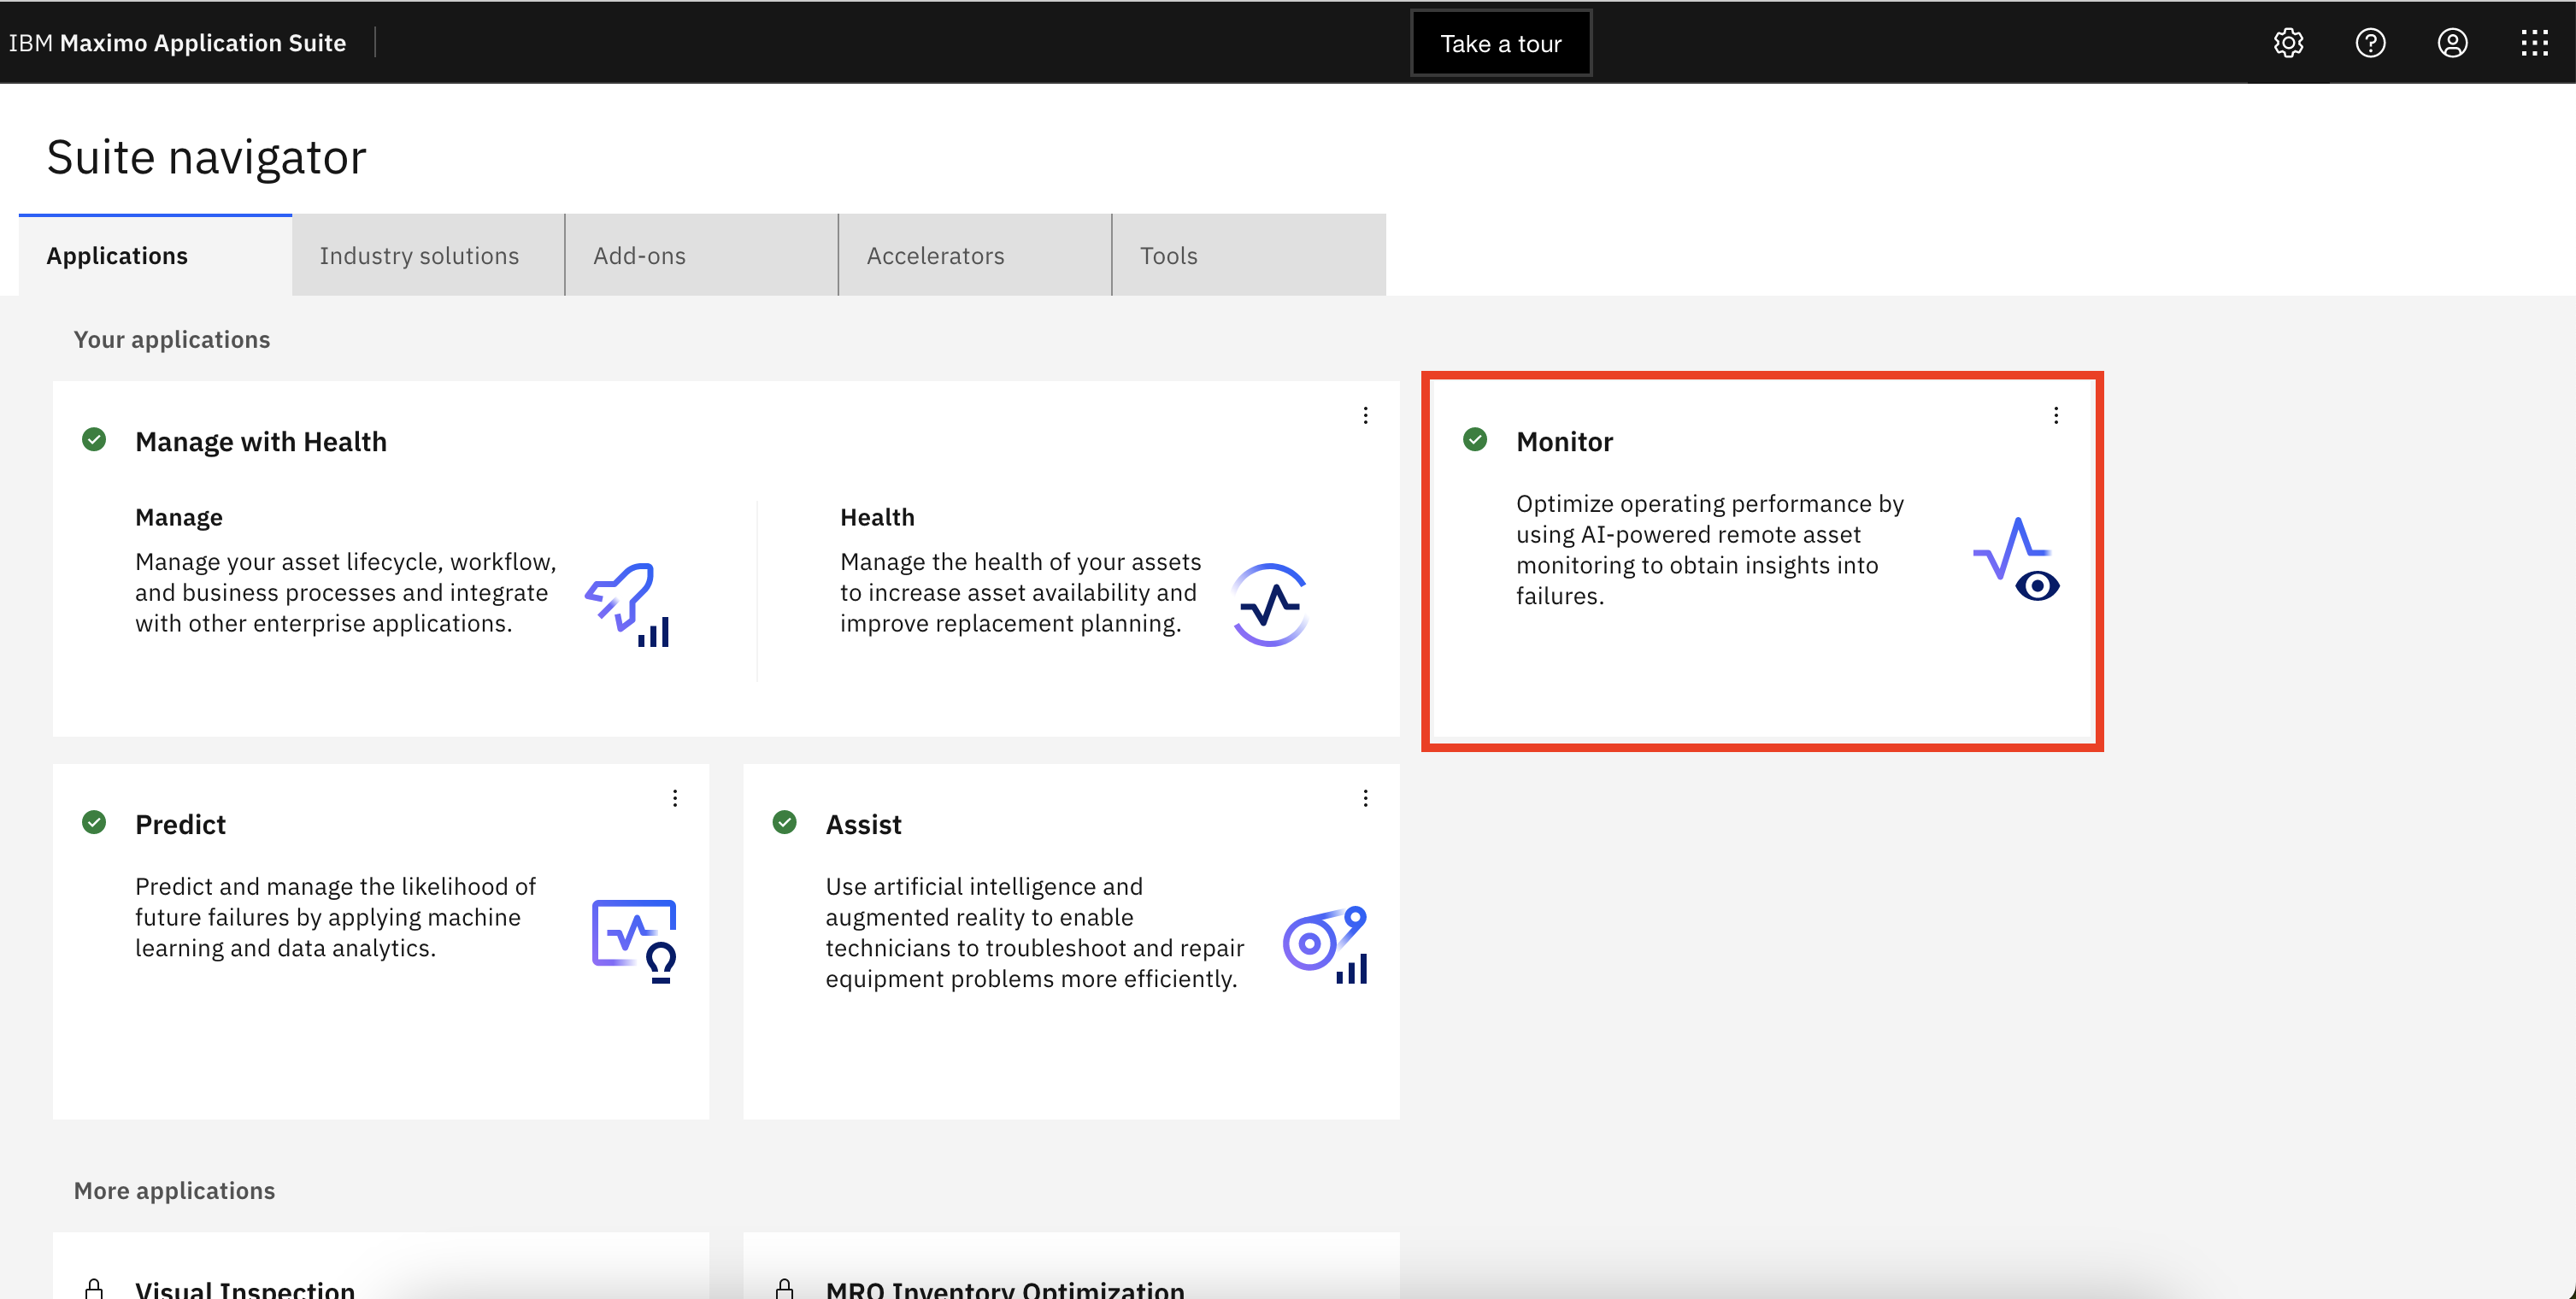Image resolution: width=2576 pixels, height=1299 pixels.
Task: Click the lock icon beside MRO Inventory Optimization
Action: tap(785, 1288)
